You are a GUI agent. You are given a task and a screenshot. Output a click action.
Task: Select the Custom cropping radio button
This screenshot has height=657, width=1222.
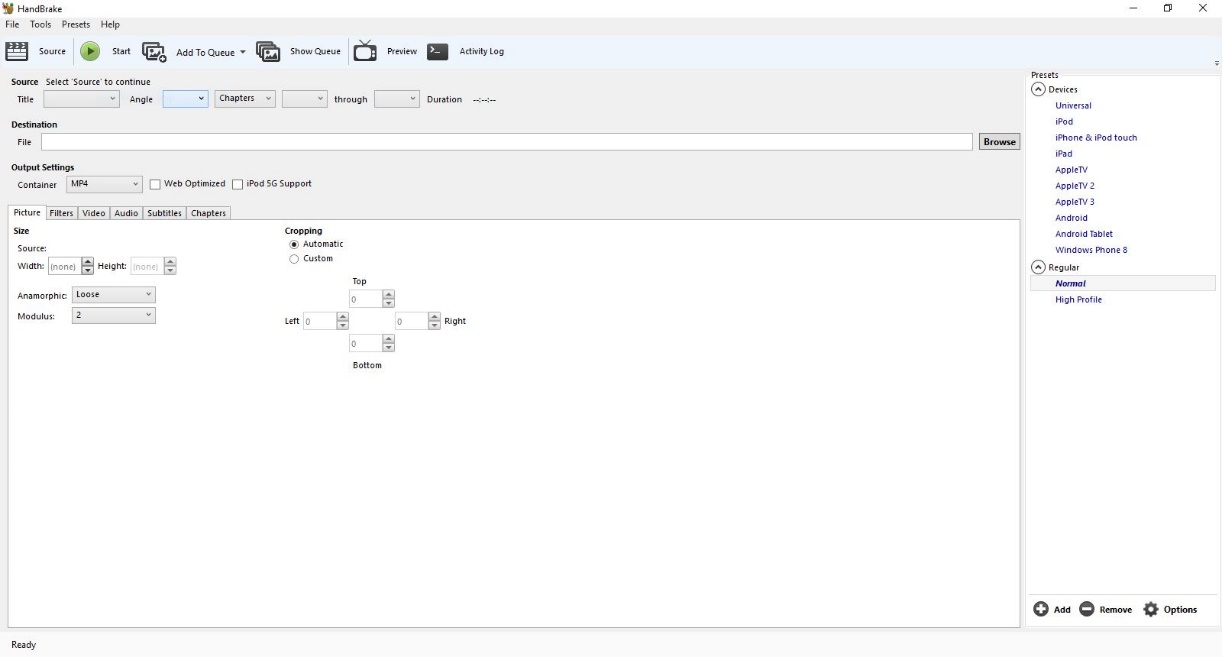point(294,259)
